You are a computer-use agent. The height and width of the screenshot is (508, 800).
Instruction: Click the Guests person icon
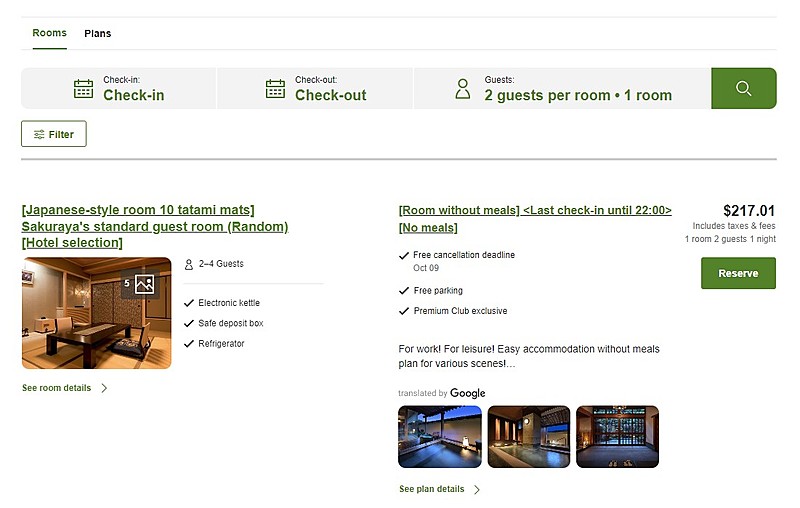pyautogui.click(x=463, y=89)
